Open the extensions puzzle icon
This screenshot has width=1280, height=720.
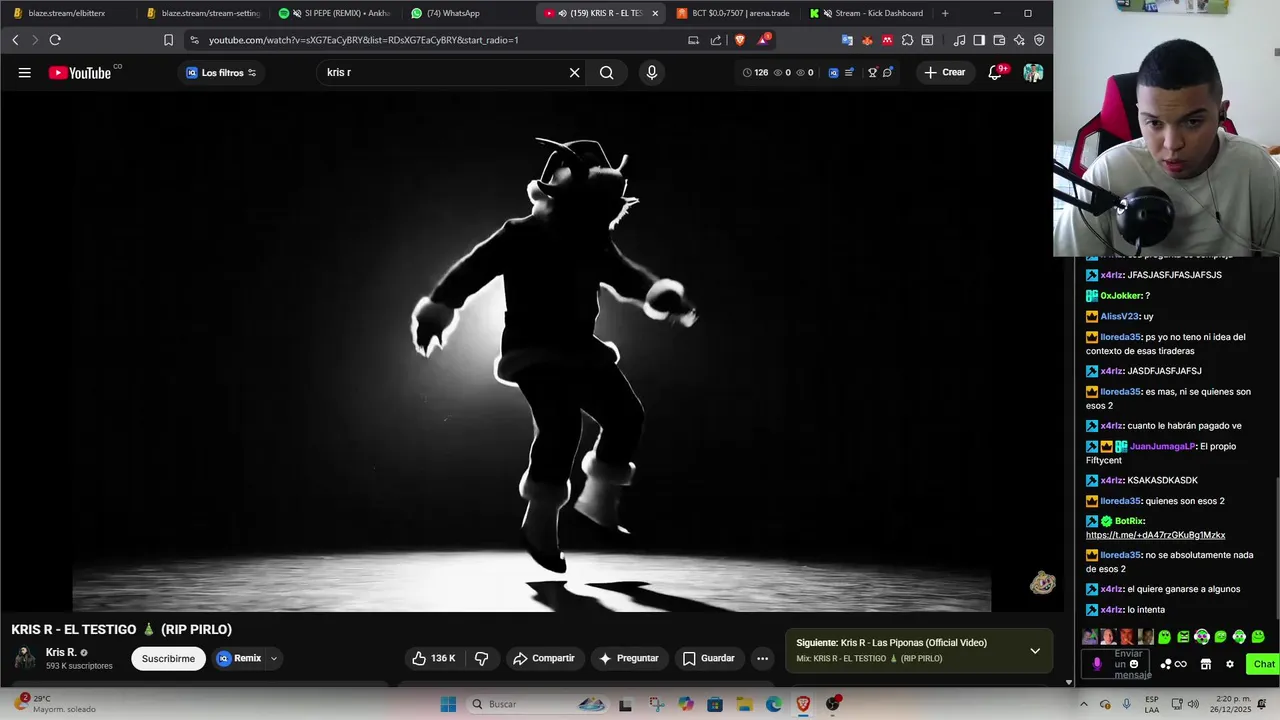(907, 40)
